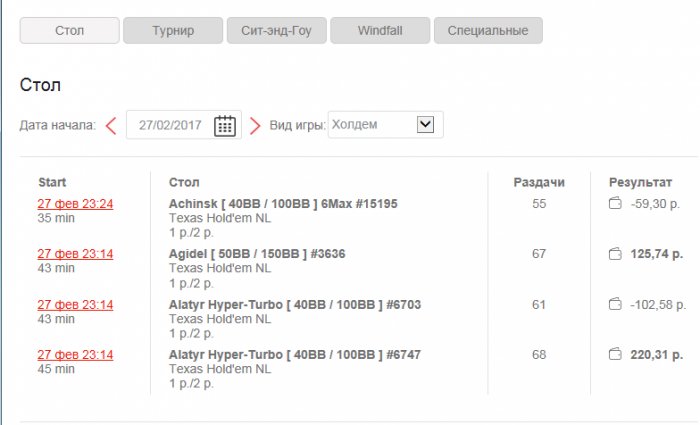Screen dimensions: 700x425
Task: Click the start date field 27/02/2017
Action: (171, 126)
